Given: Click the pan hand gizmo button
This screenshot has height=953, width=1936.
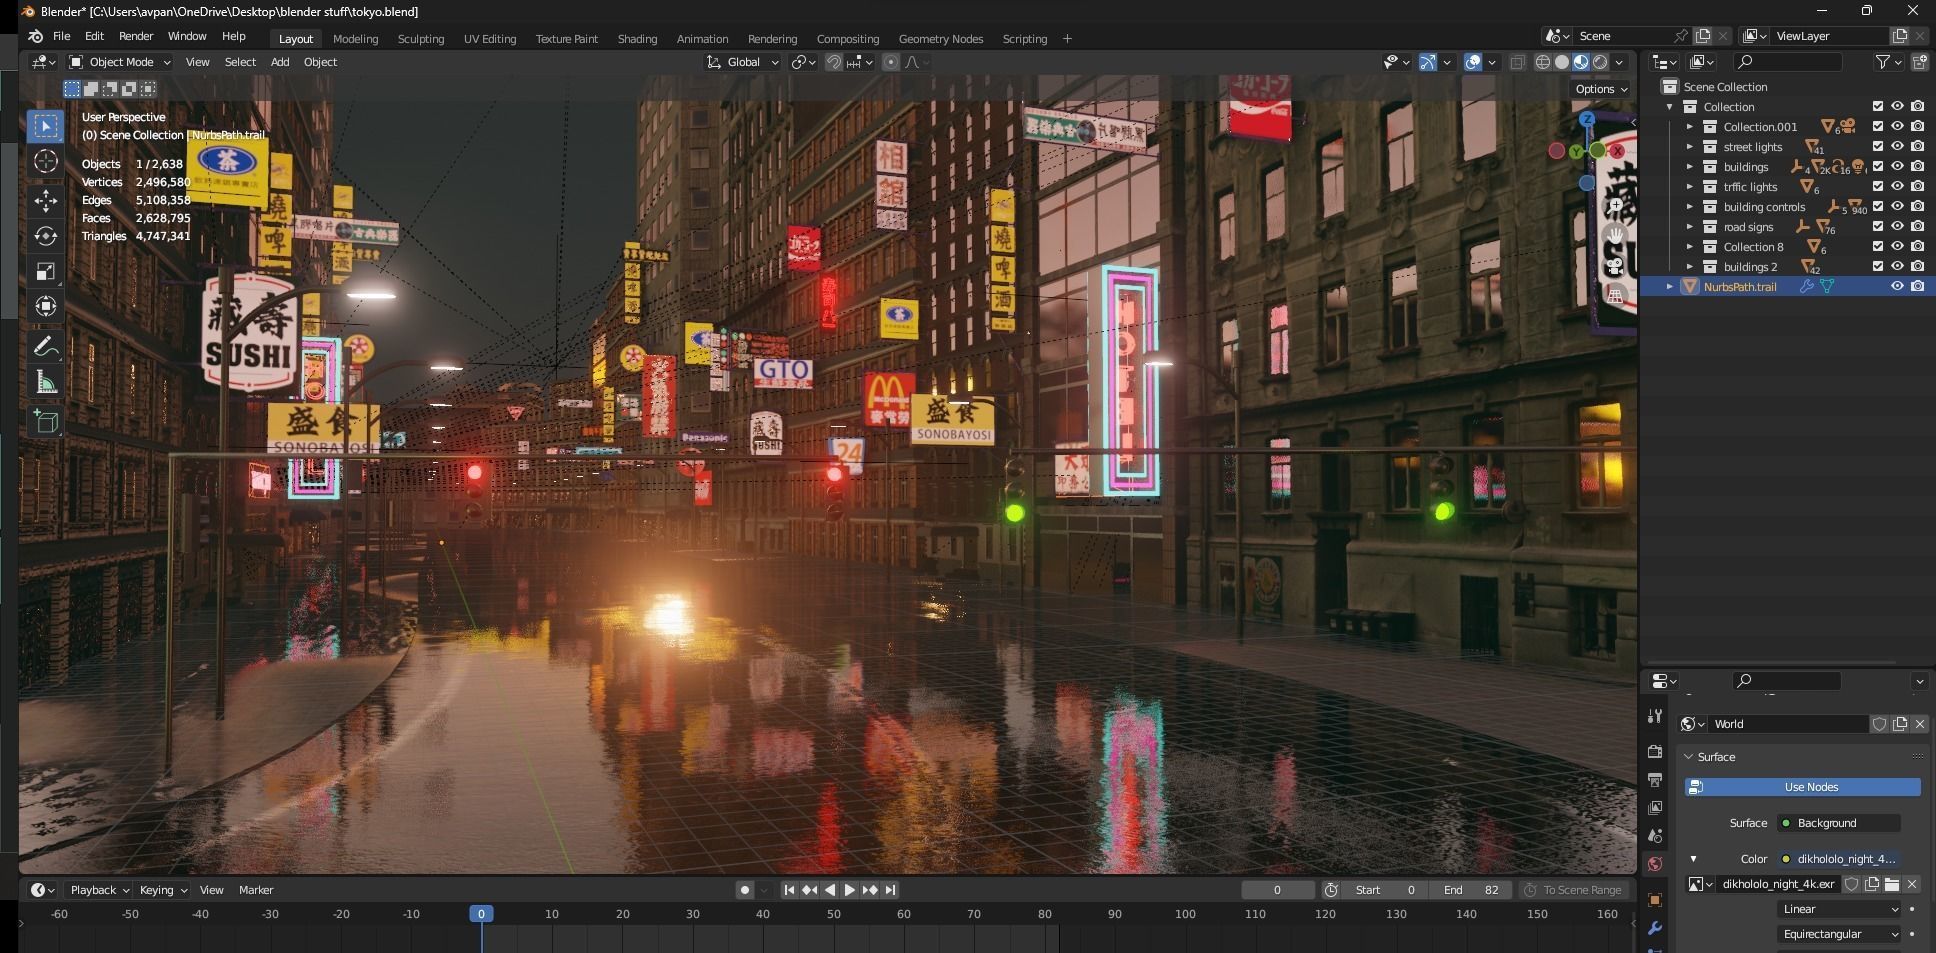Looking at the screenshot, I should (x=1615, y=236).
